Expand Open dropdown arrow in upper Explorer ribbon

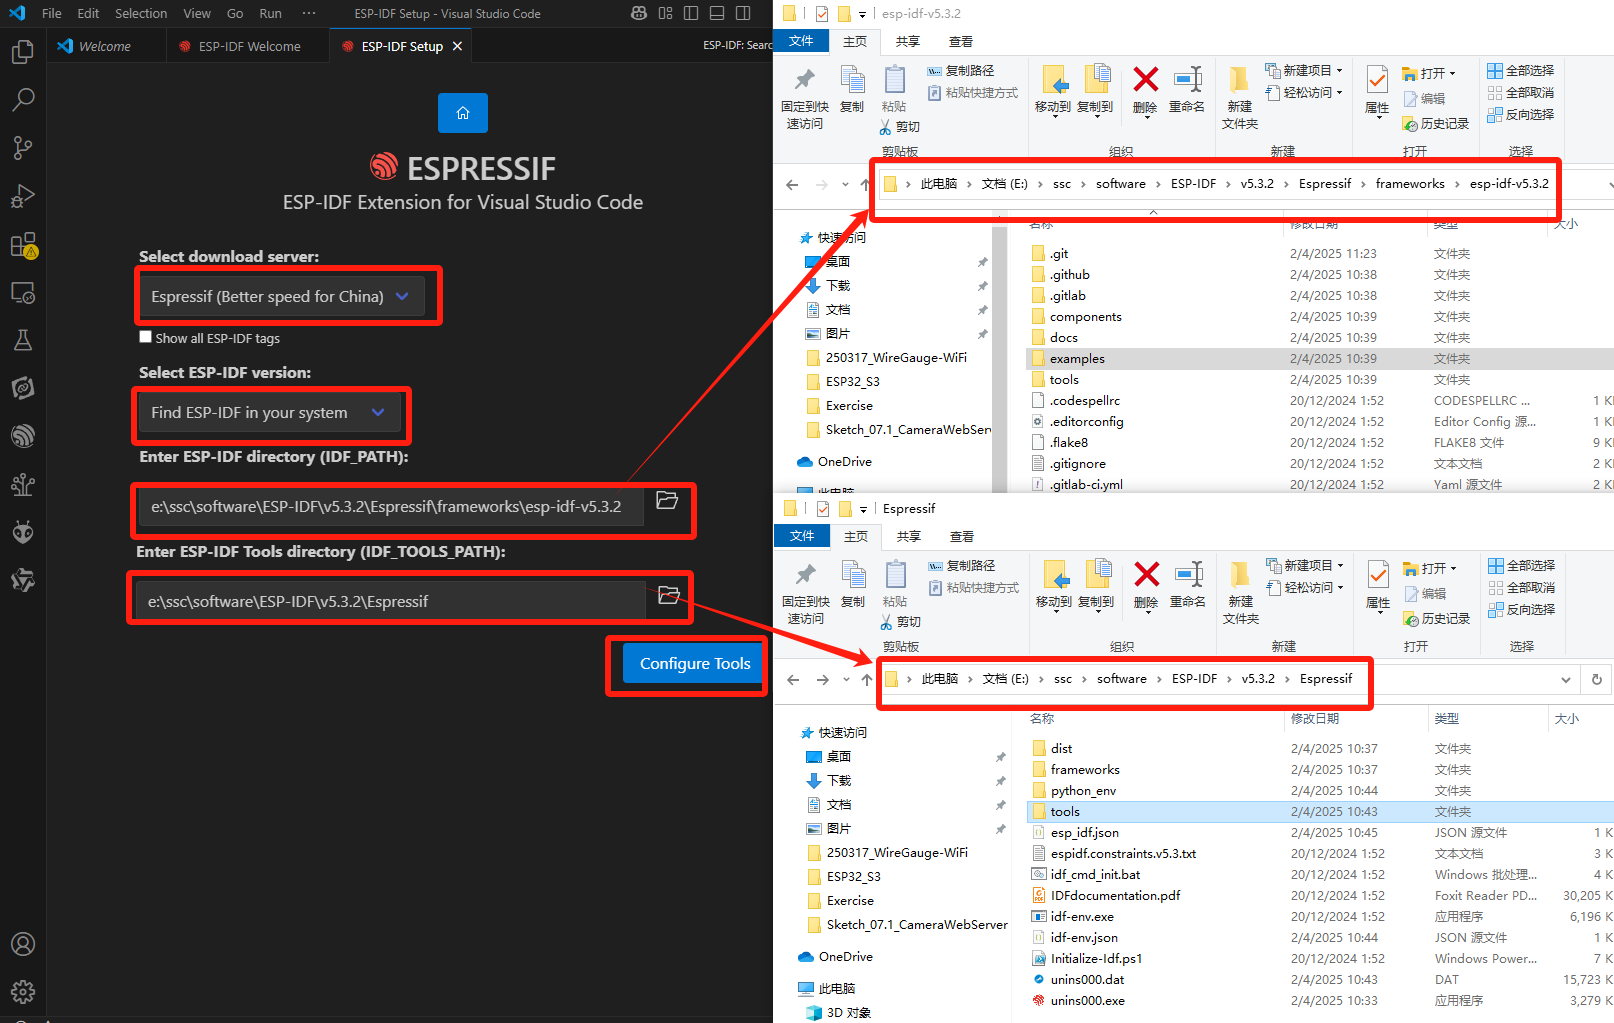pyautogui.click(x=1453, y=73)
